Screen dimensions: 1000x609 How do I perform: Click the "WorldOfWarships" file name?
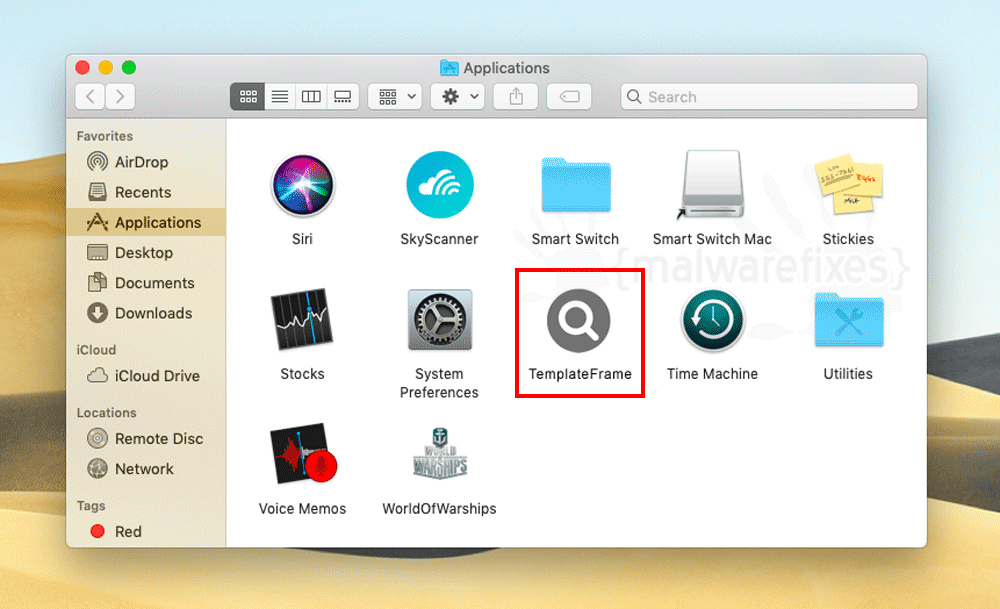coord(439,509)
